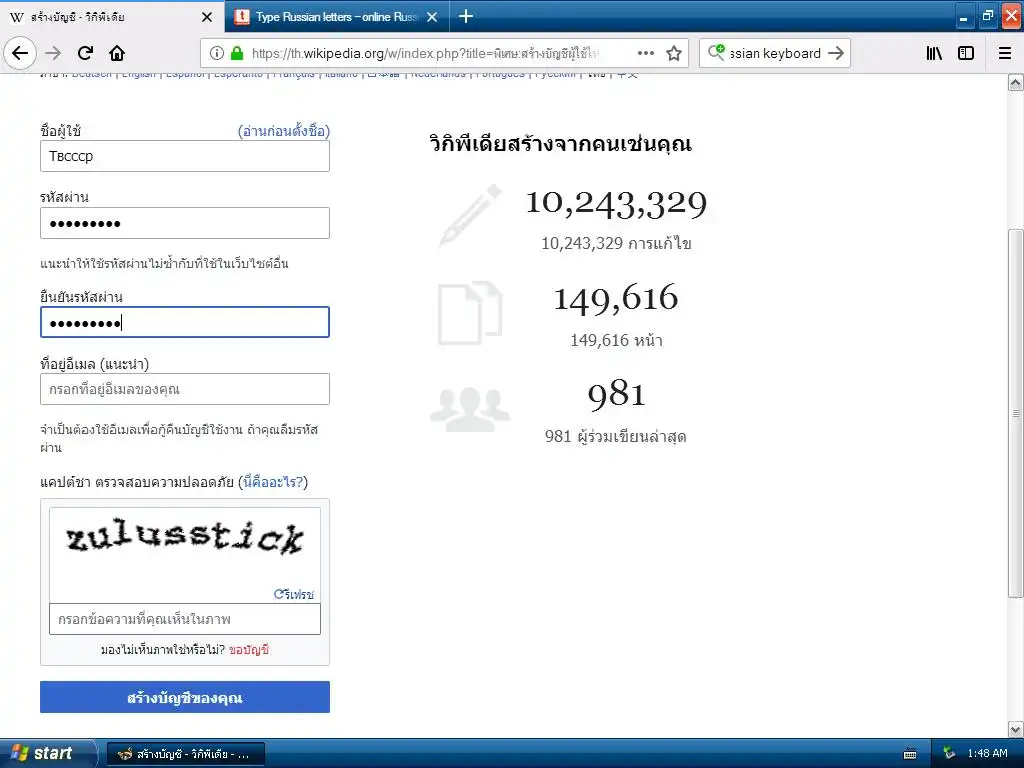Open page actions three-dot menu

646,53
